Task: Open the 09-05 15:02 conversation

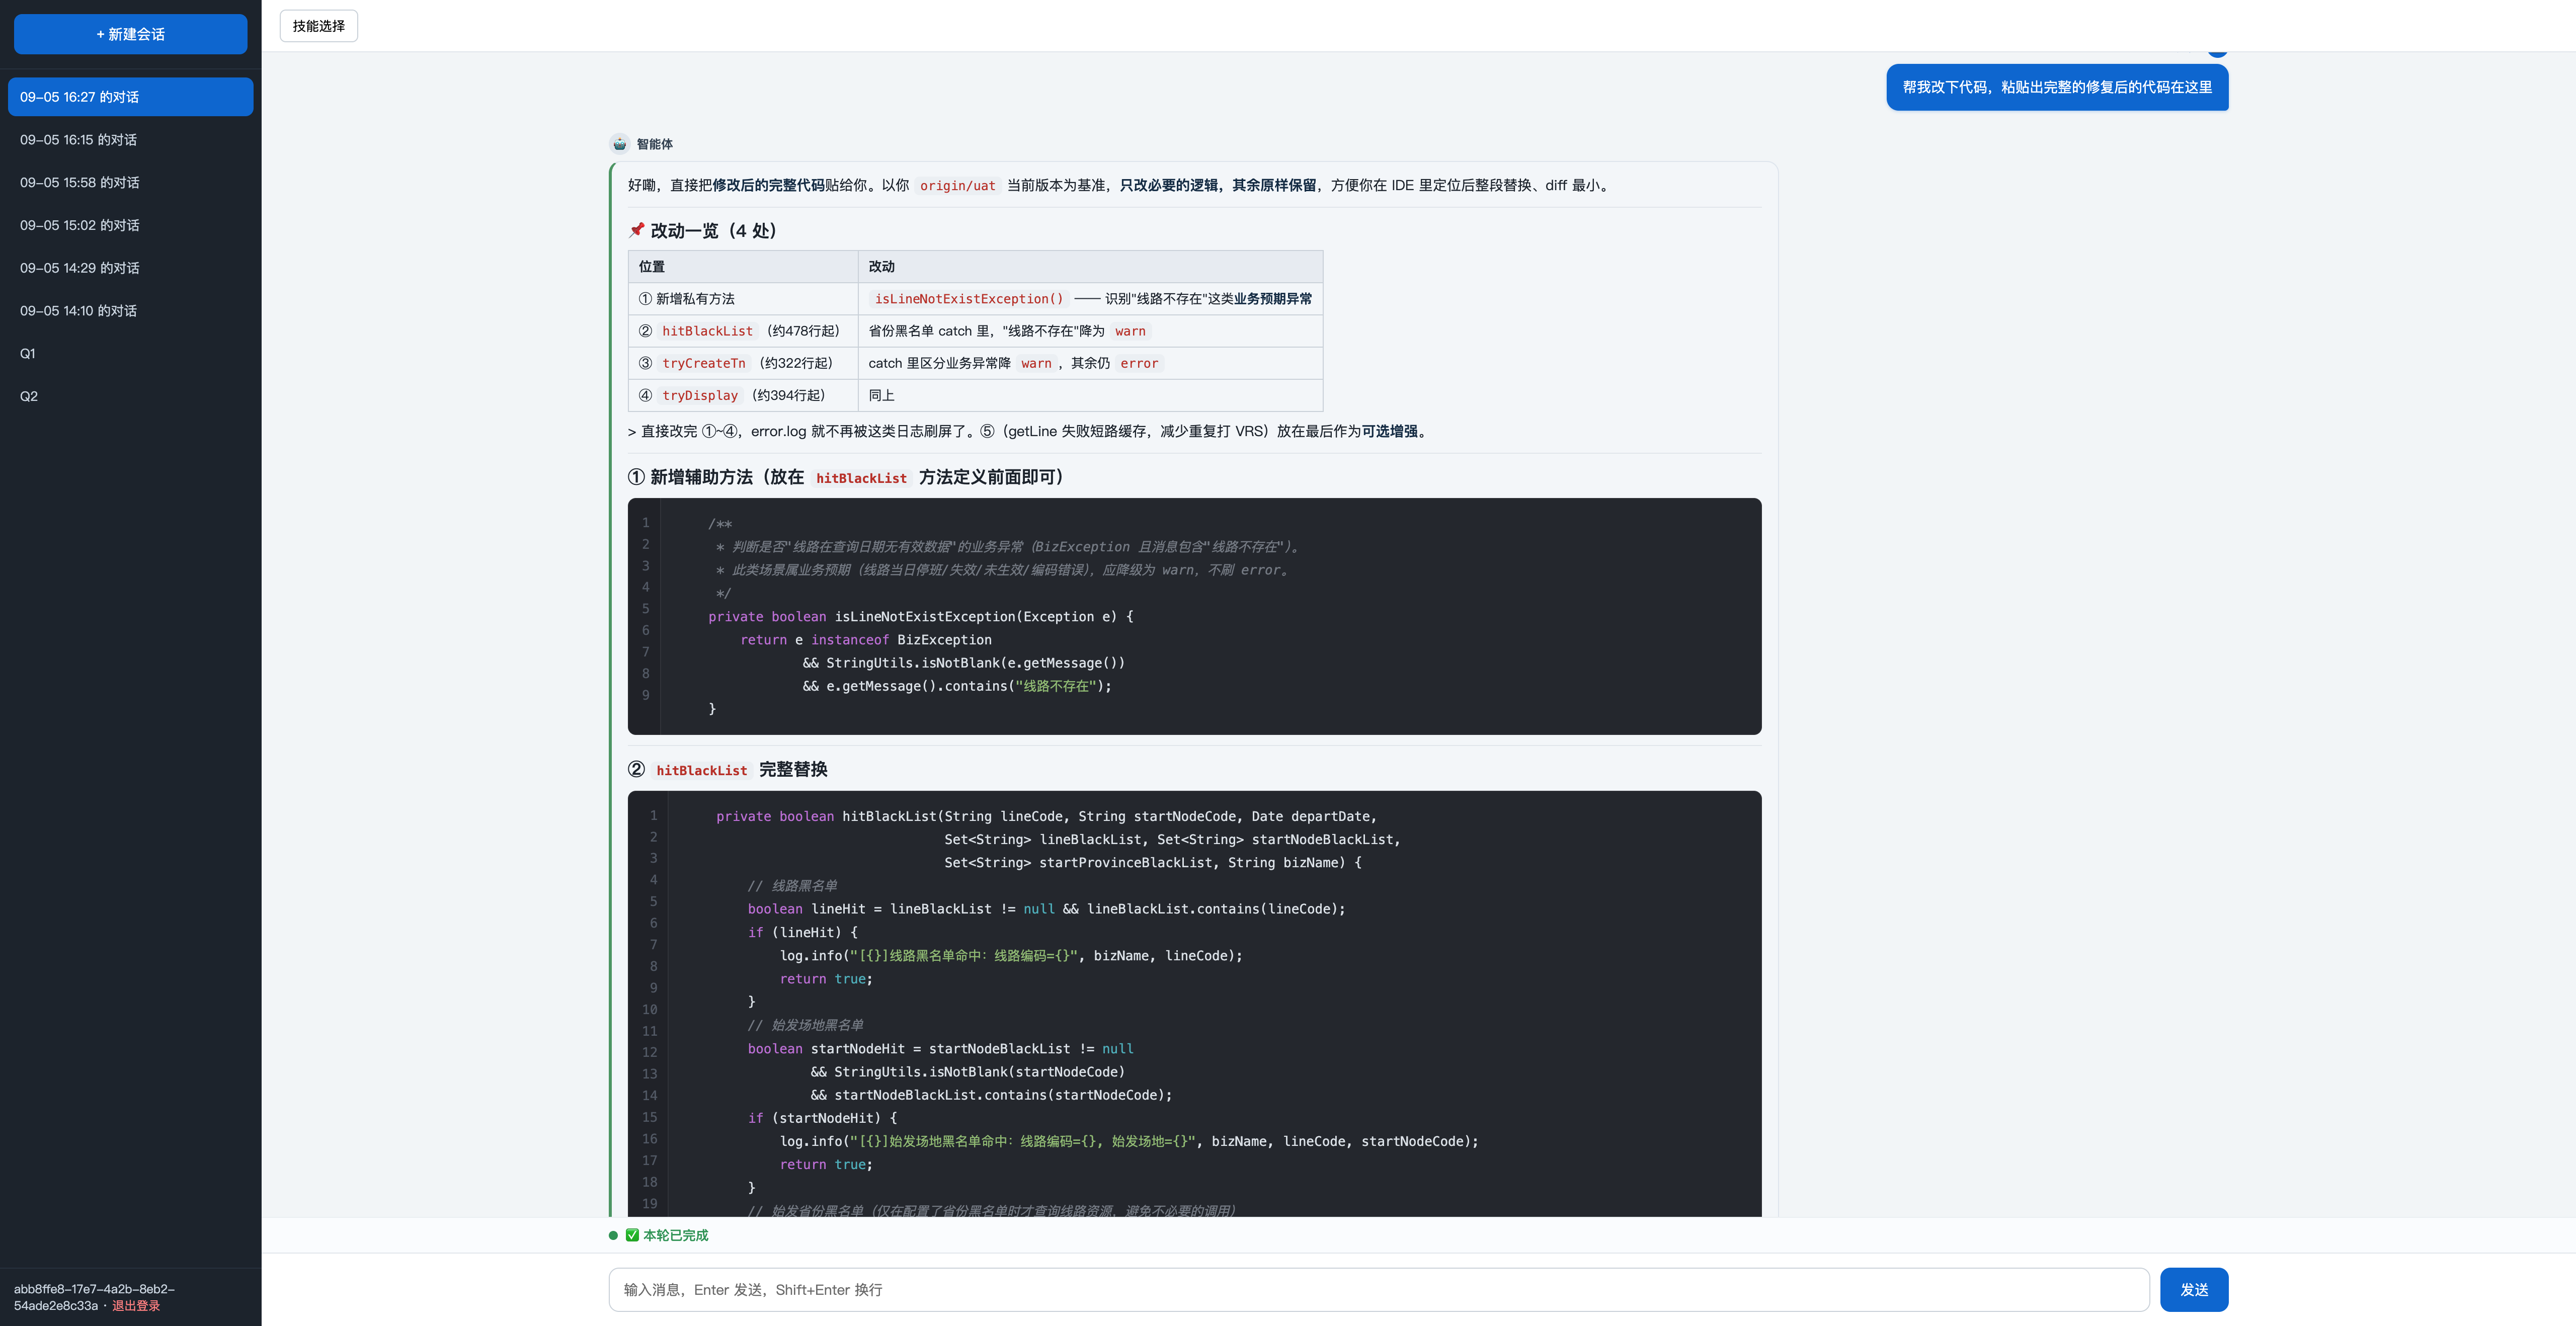Action: (x=130, y=225)
